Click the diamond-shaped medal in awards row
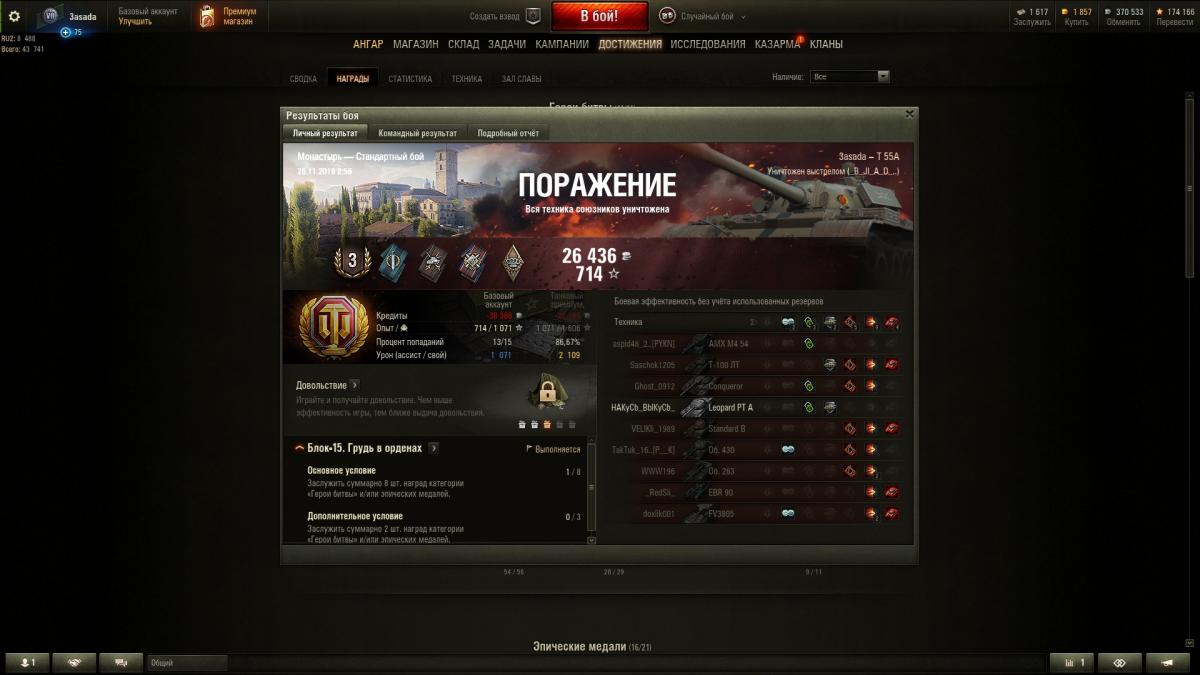The width and height of the screenshot is (1200, 675). tap(513, 262)
